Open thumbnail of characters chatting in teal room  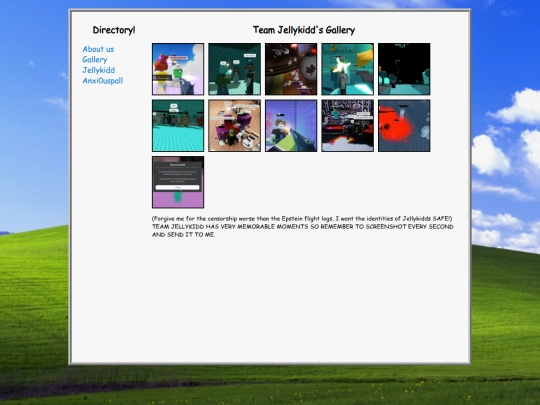(235, 69)
